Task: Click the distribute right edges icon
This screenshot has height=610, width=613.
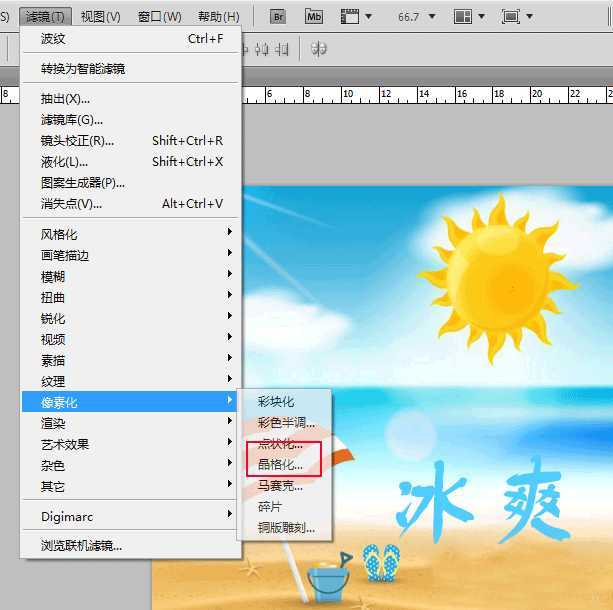Action: click(x=285, y=48)
